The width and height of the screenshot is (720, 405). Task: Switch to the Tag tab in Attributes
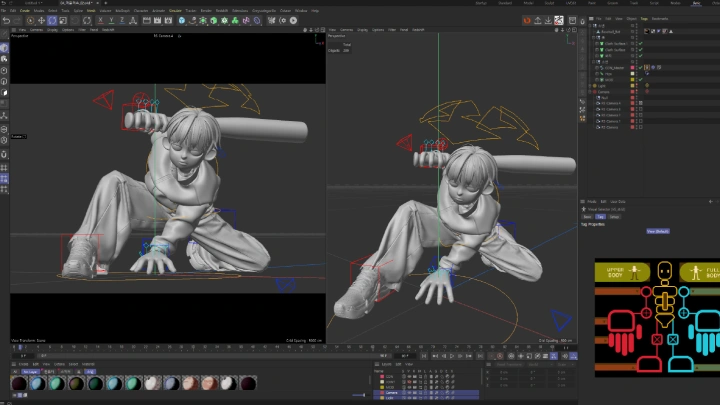coord(601,216)
